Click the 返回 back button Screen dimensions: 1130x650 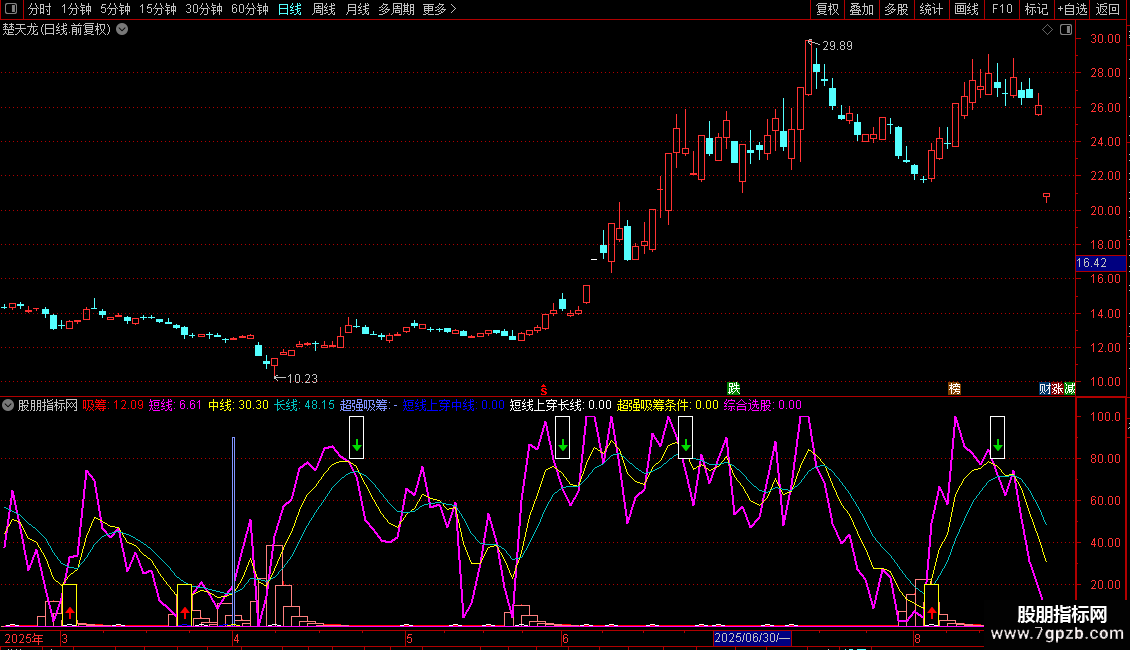pyautogui.click(x=1108, y=9)
